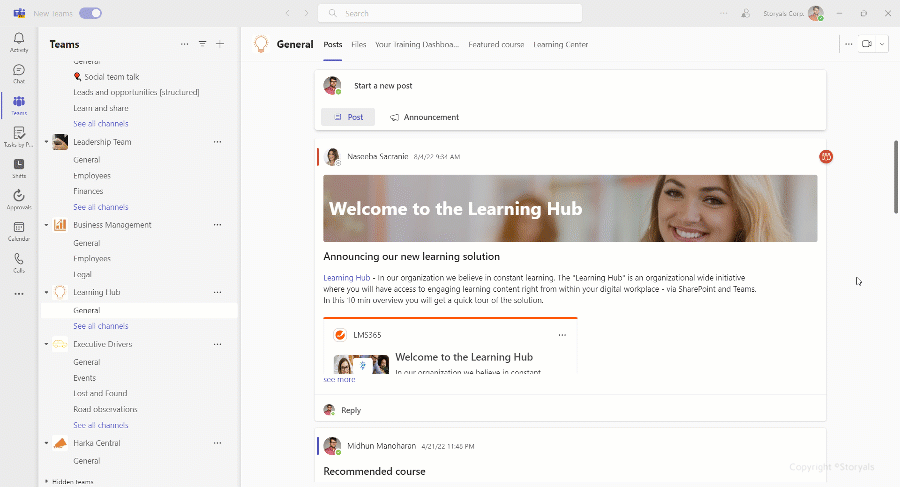Click the posts vertical scrollbar

pyautogui.click(x=895, y=176)
